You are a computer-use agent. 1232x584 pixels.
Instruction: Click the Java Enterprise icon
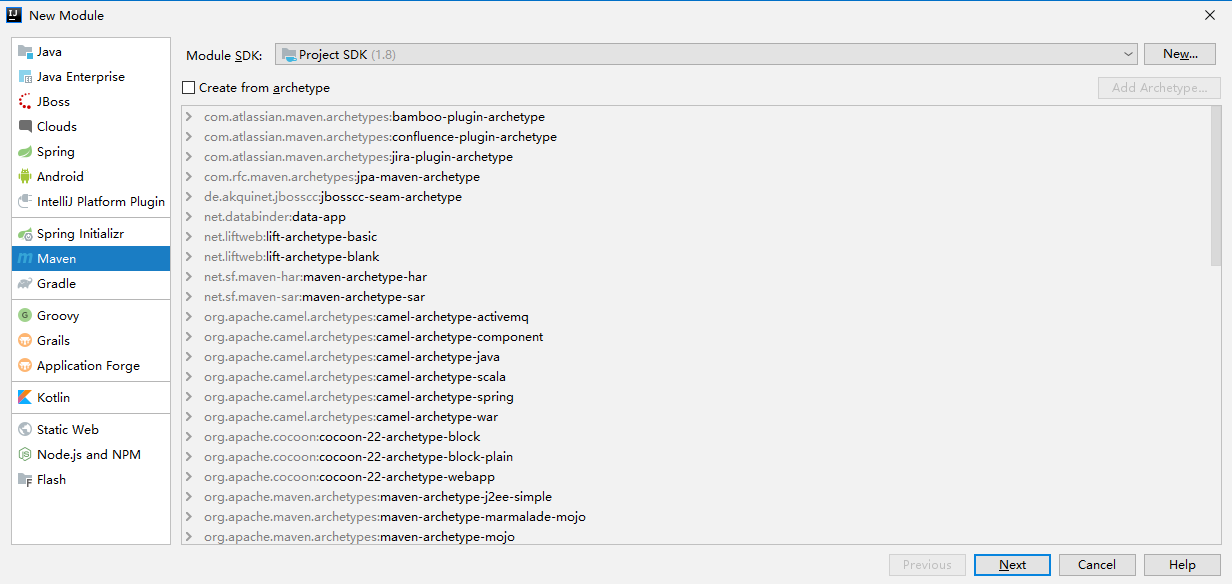tap(25, 77)
